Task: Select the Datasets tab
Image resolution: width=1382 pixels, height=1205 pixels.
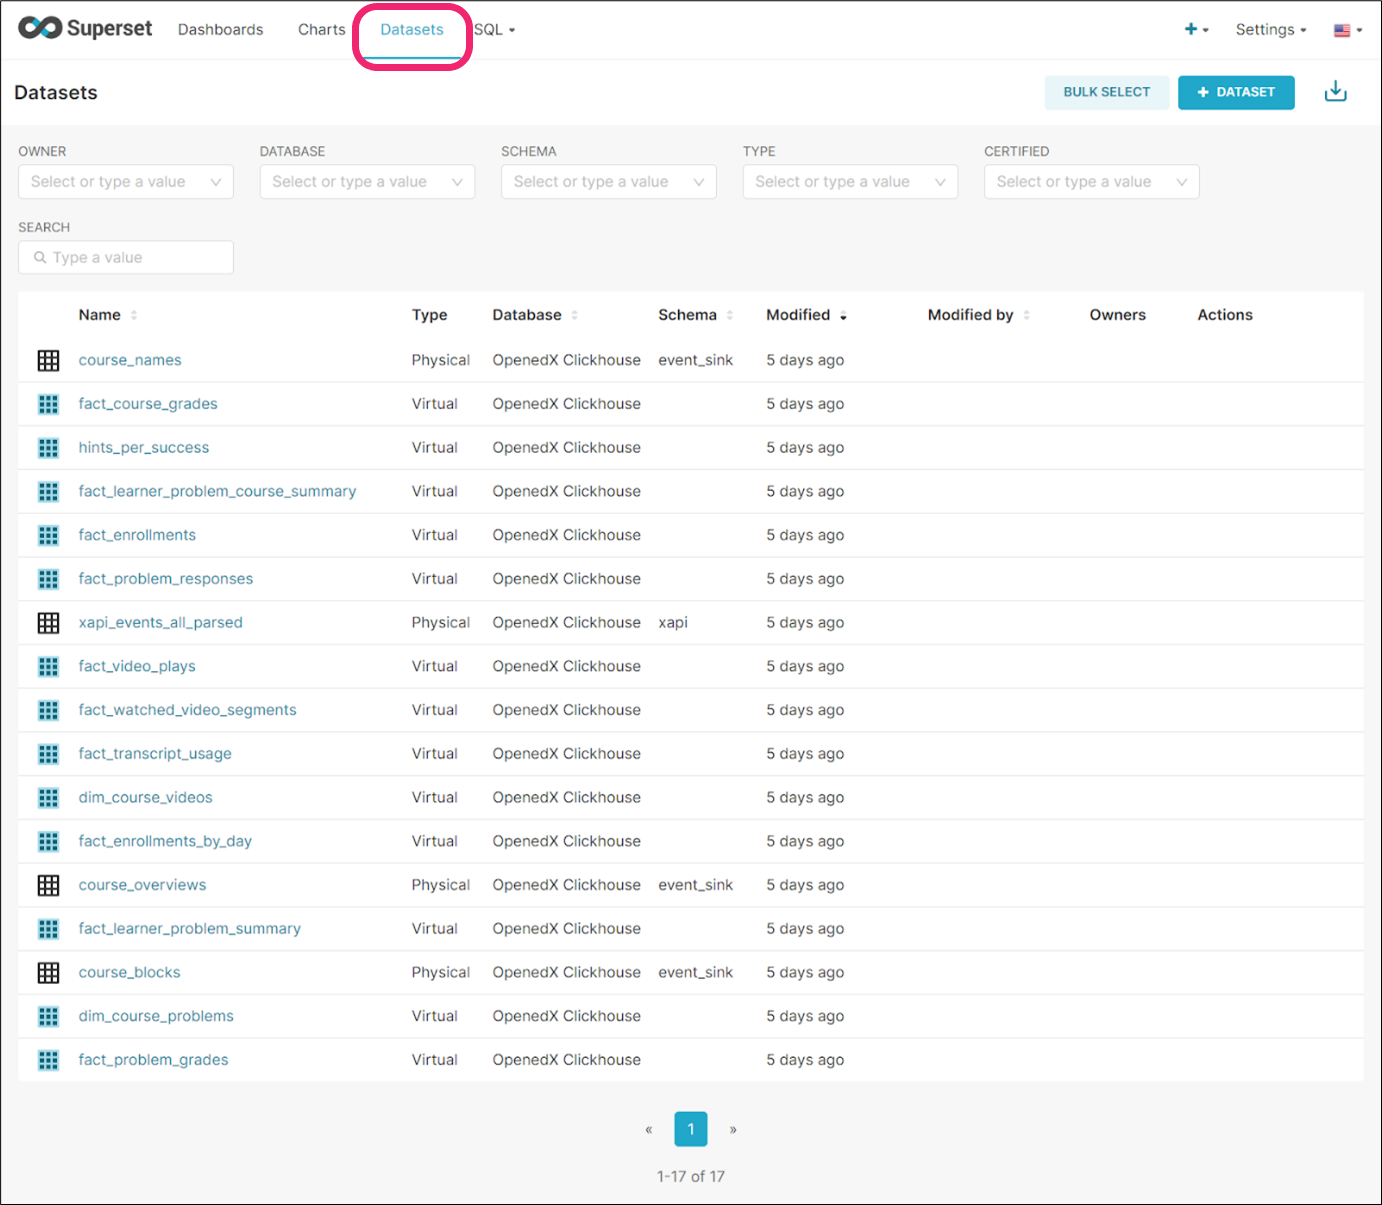Action: 412,30
